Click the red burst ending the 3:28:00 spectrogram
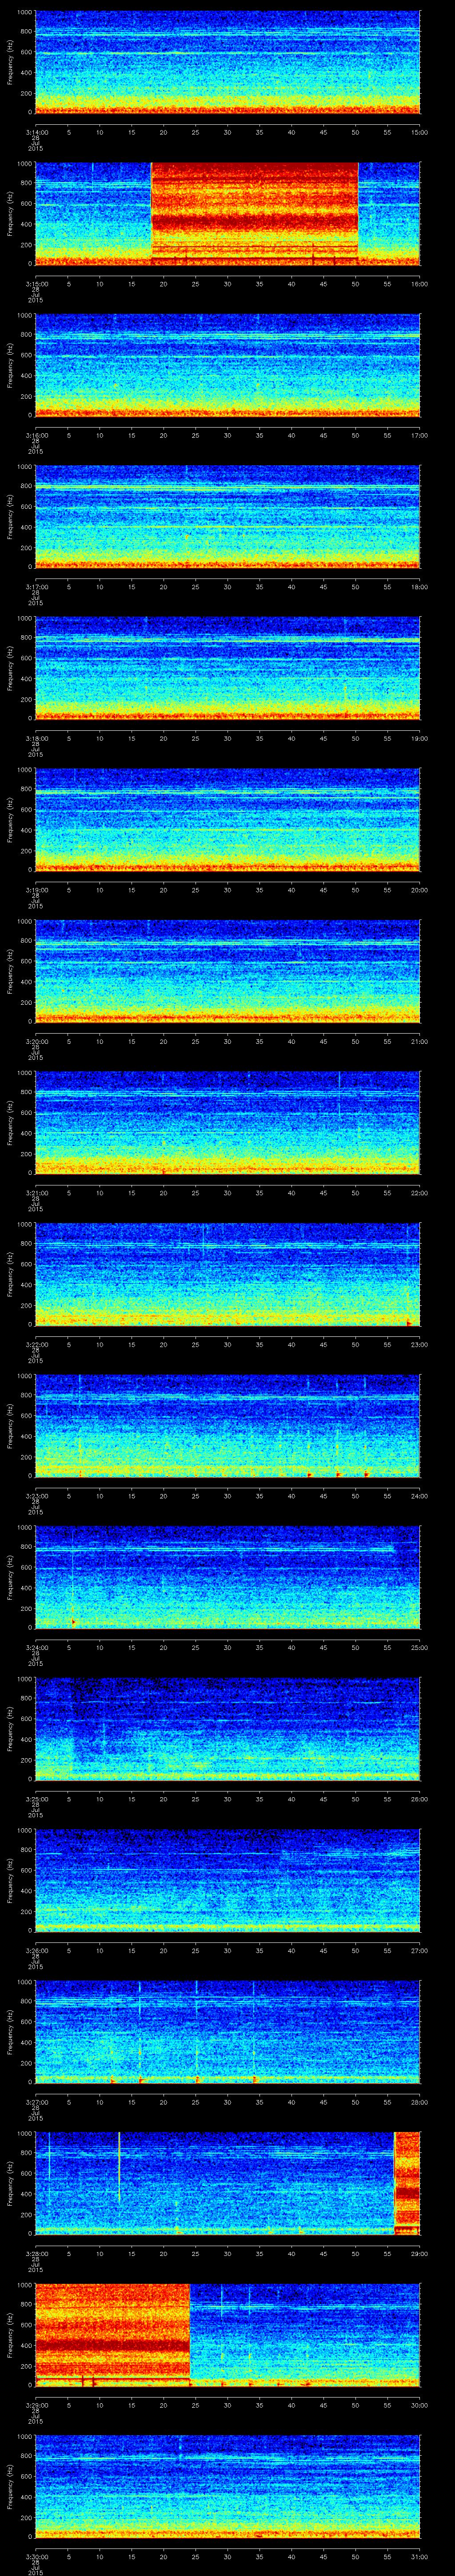Image resolution: width=455 pixels, height=2576 pixels. [407, 2183]
